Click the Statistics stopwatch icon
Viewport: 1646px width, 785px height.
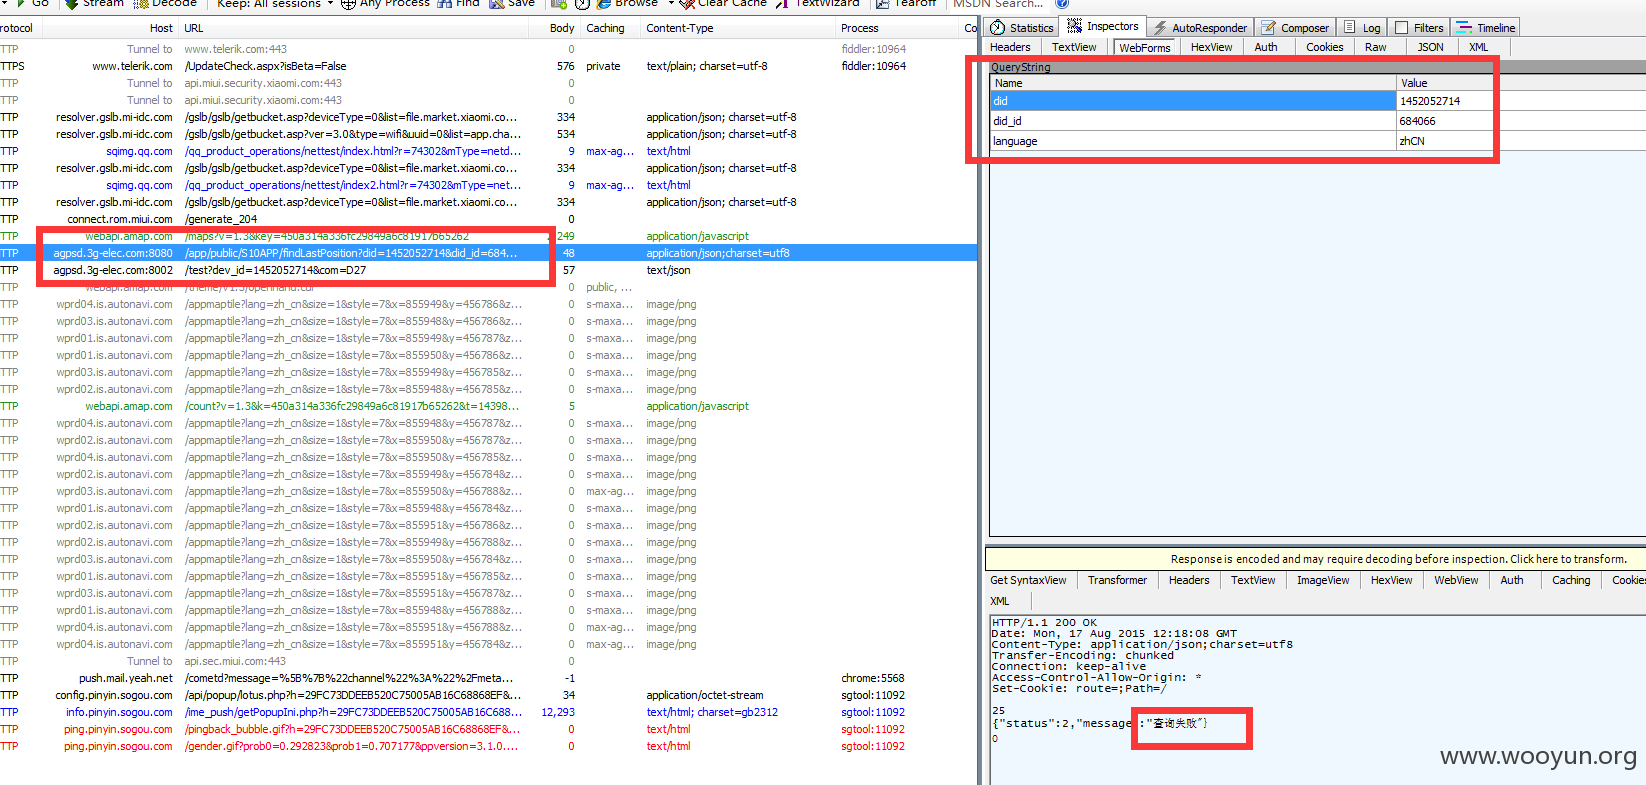coord(997,28)
